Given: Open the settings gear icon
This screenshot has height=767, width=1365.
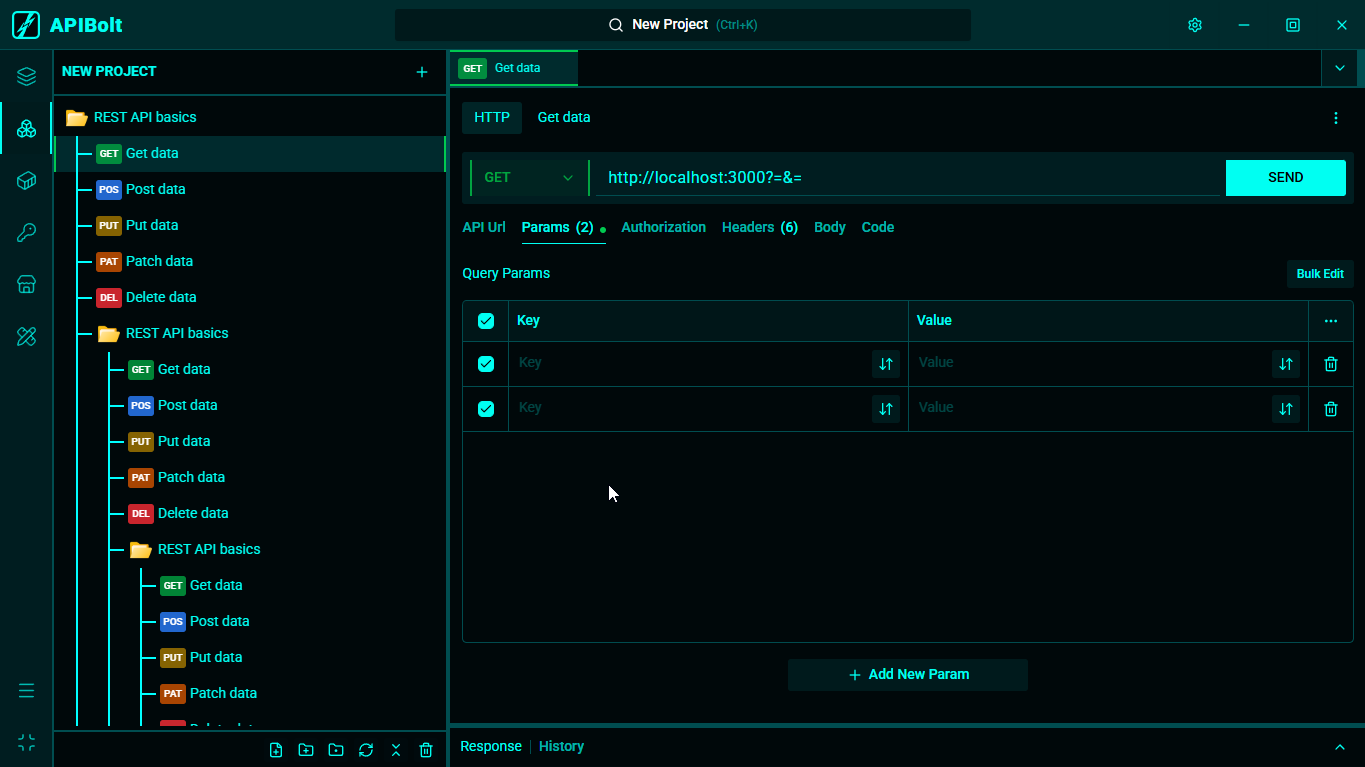Looking at the screenshot, I should [1194, 25].
